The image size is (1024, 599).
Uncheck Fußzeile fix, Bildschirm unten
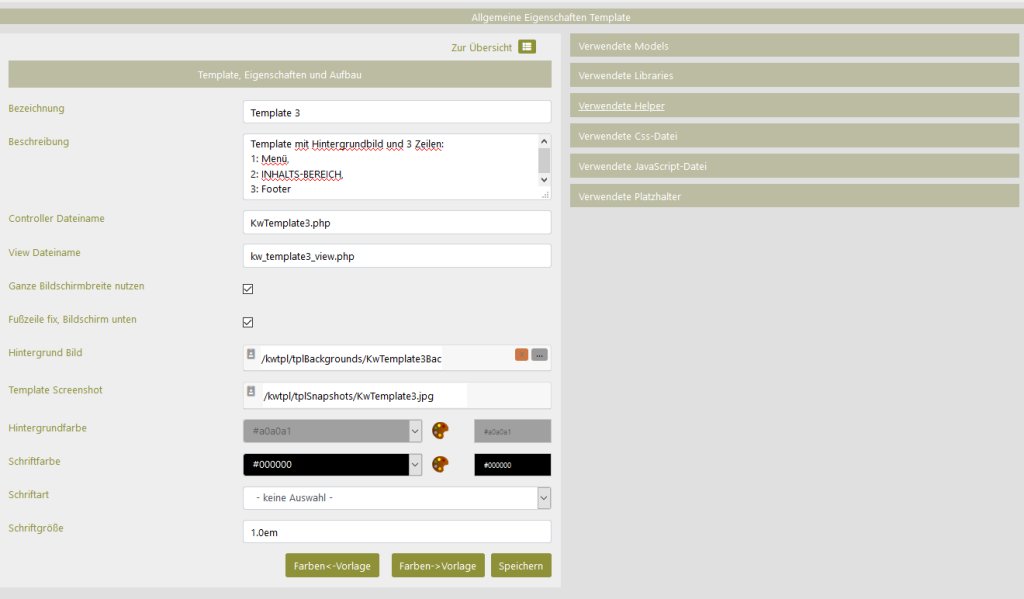click(248, 322)
